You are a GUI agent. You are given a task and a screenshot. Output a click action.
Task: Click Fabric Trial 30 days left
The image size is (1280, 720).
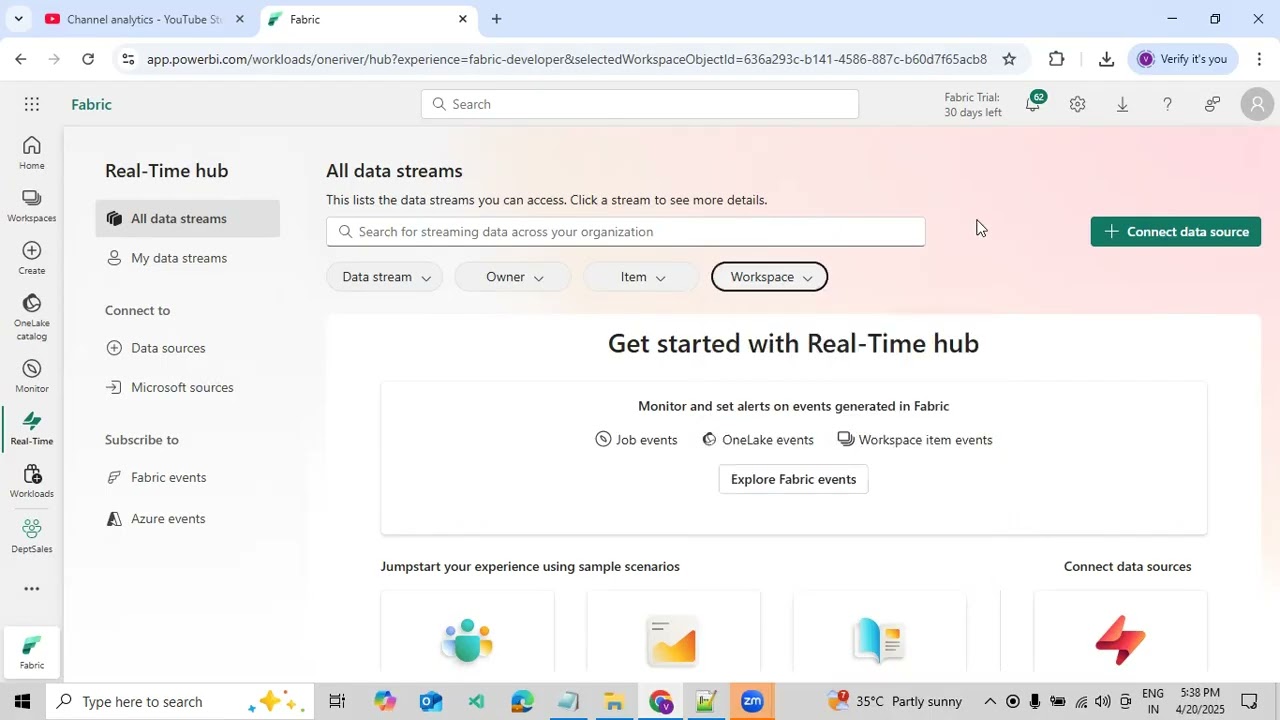click(x=973, y=104)
